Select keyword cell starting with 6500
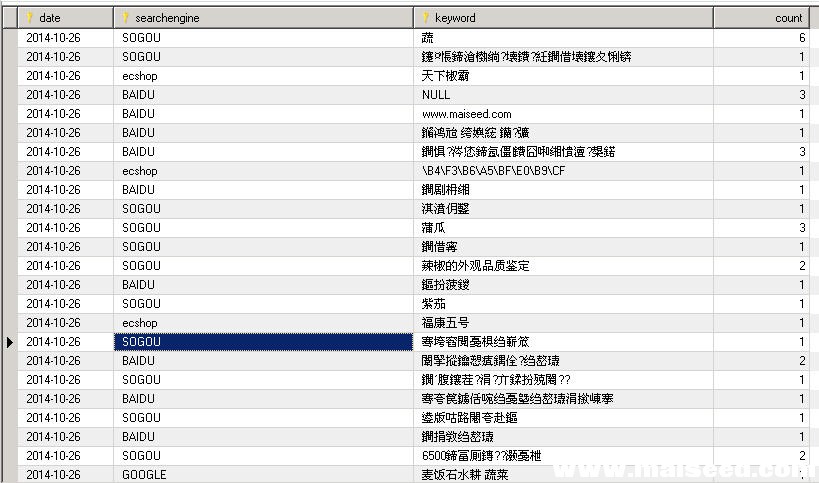Image resolution: width=819 pixels, height=483 pixels. tap(564, 456)
